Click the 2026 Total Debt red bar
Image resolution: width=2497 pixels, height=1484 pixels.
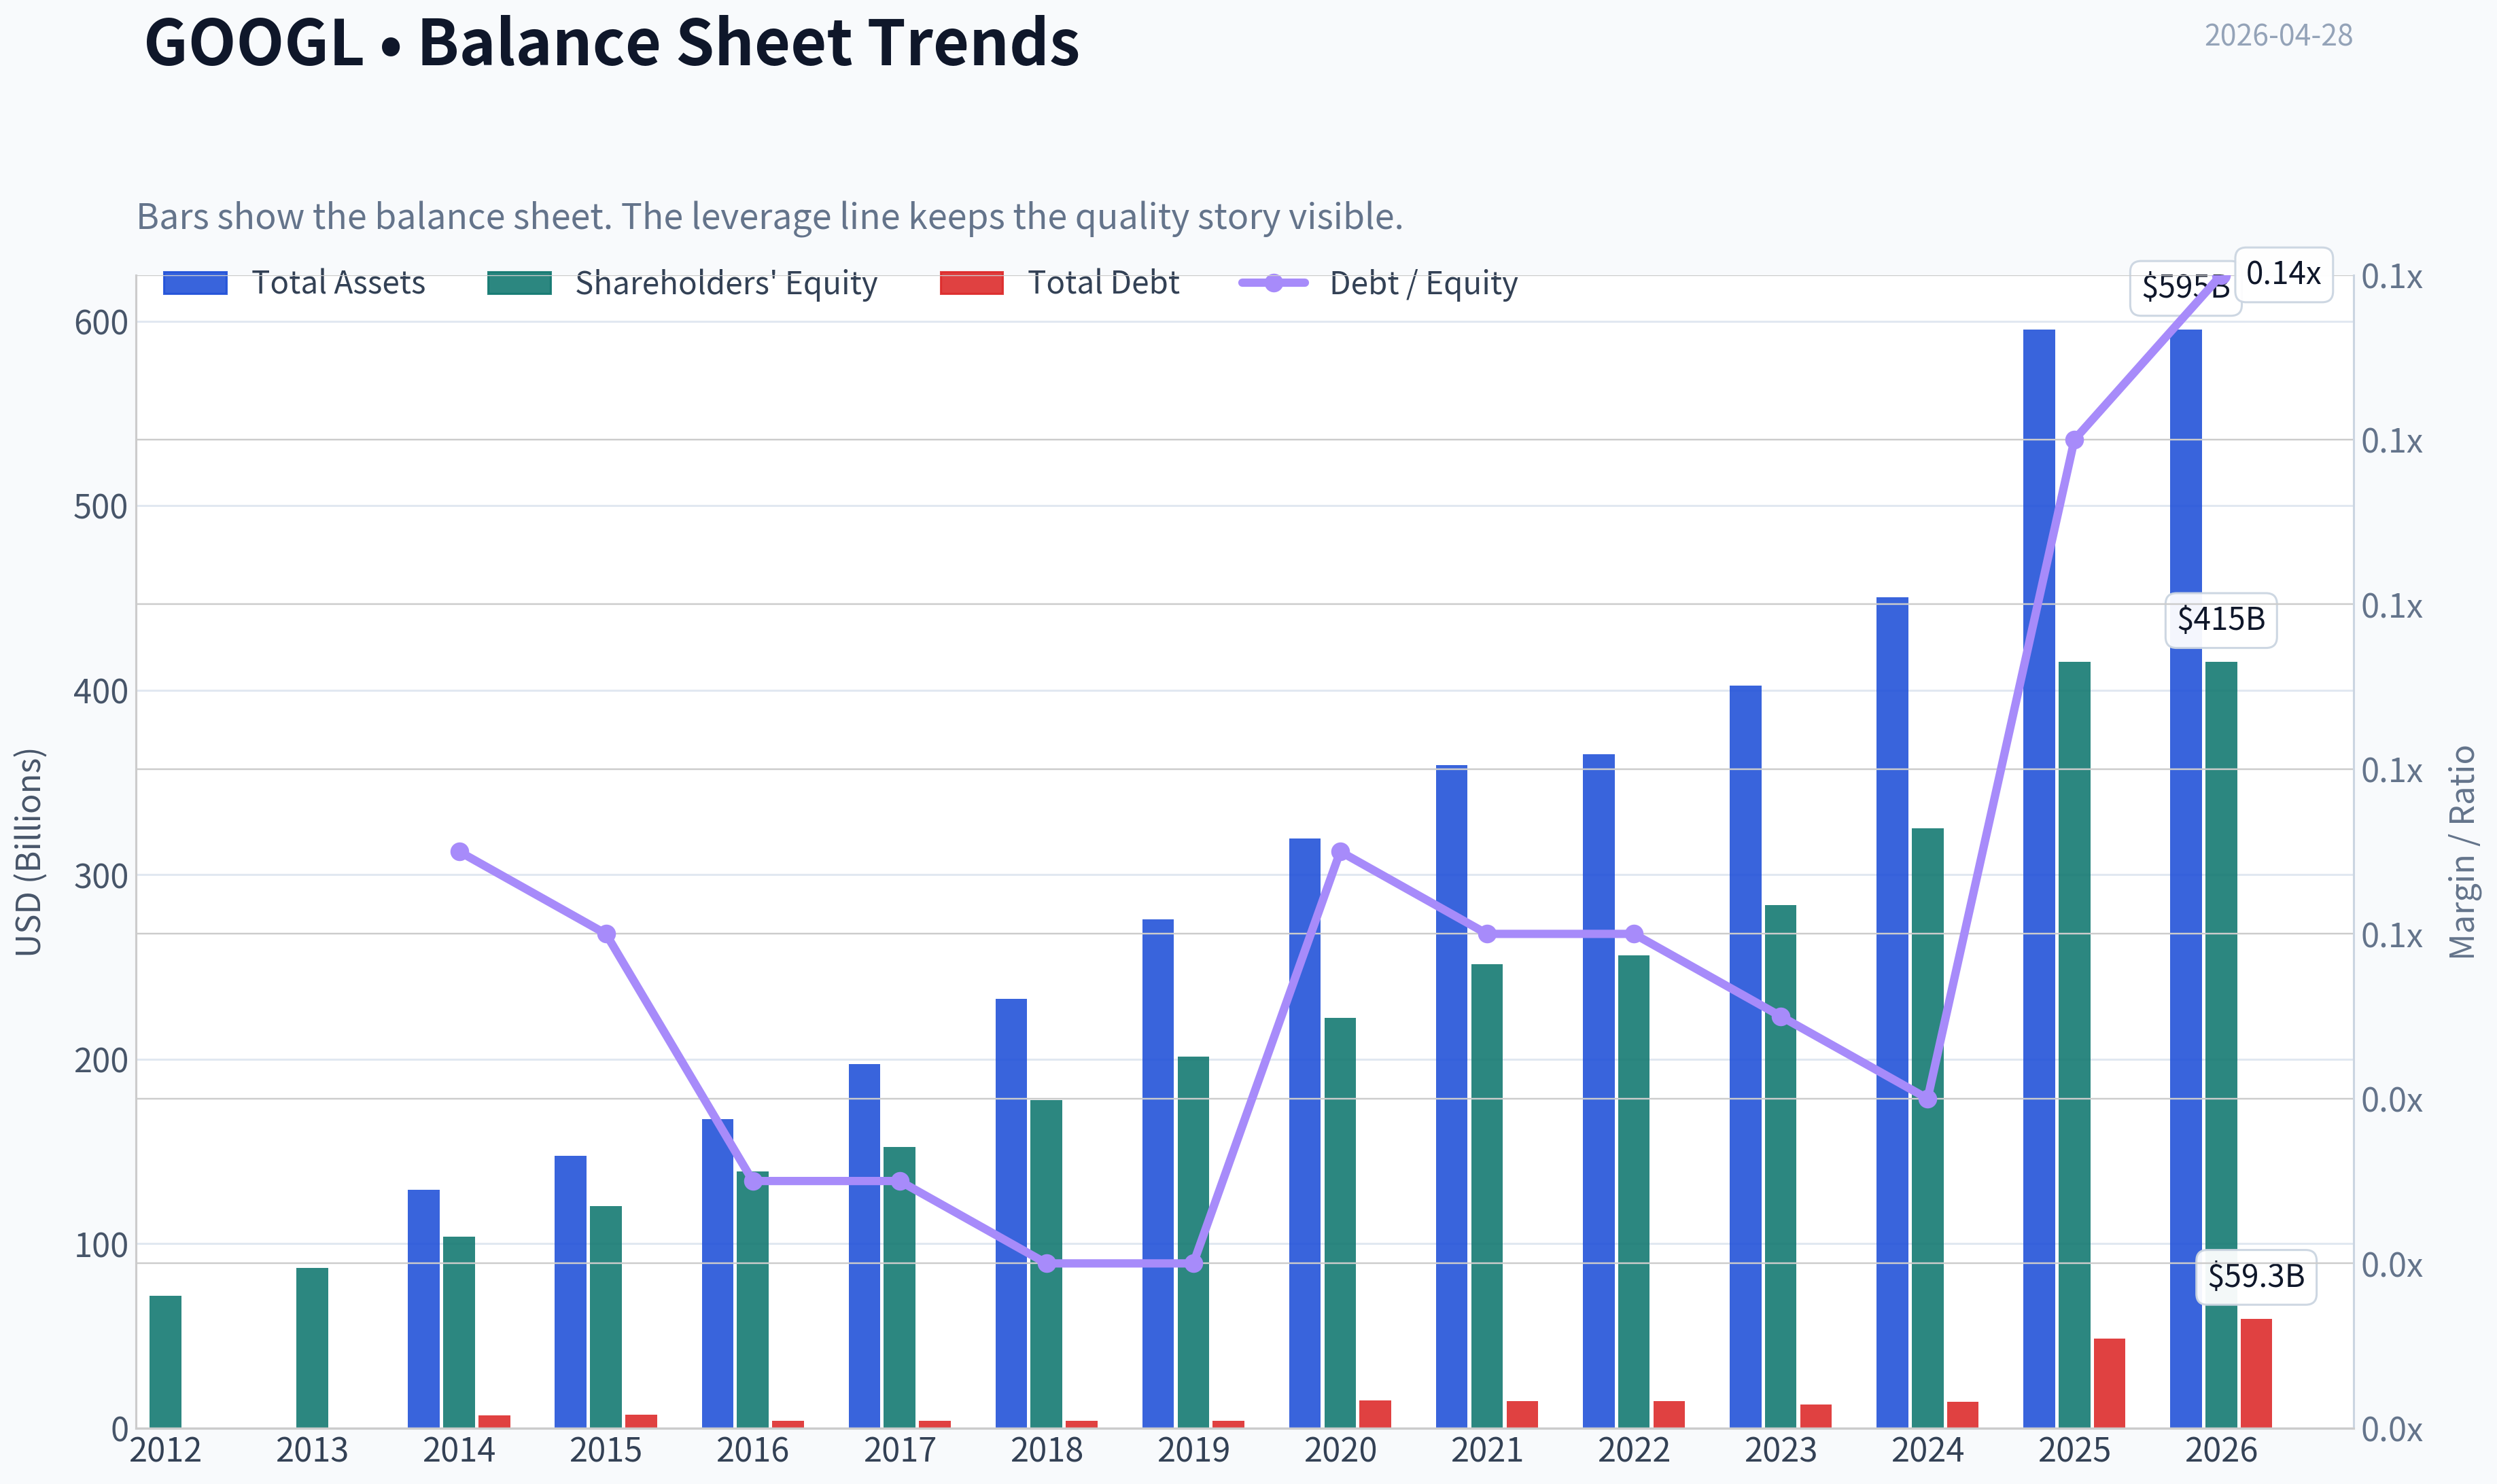2256,1374
